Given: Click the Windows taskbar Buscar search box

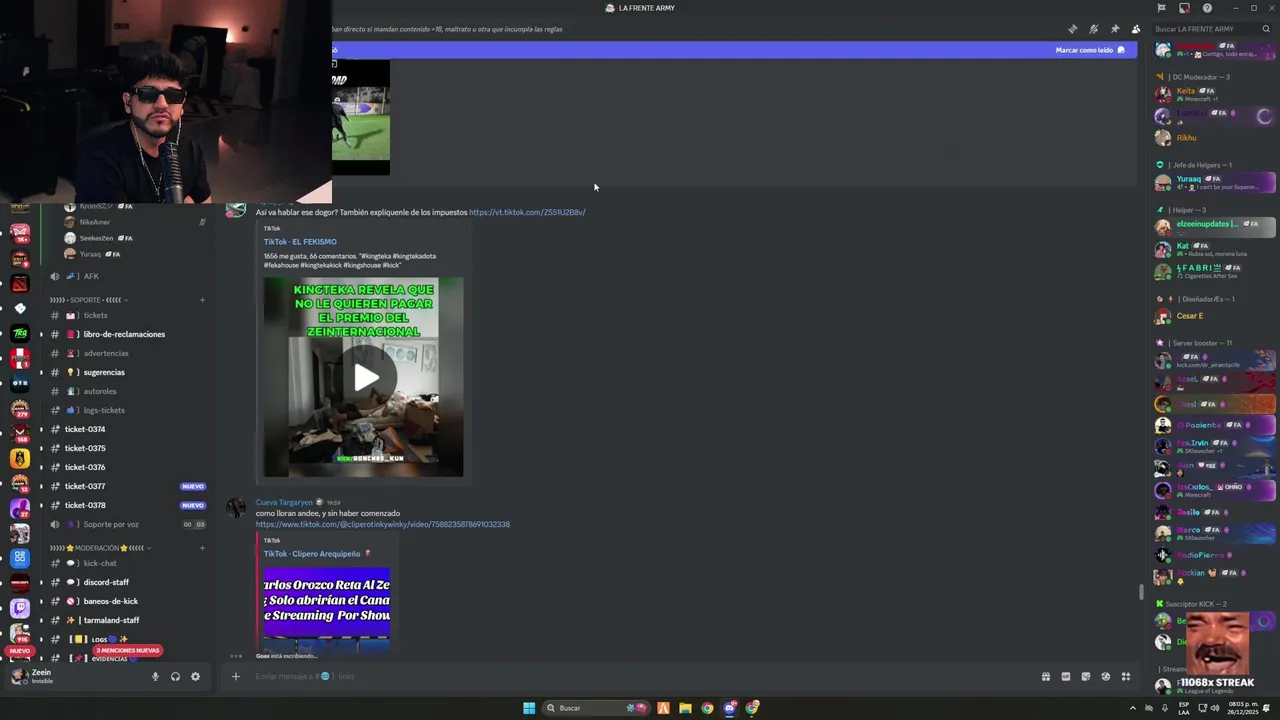Looking at the screenshot, I should click(597, 708).
